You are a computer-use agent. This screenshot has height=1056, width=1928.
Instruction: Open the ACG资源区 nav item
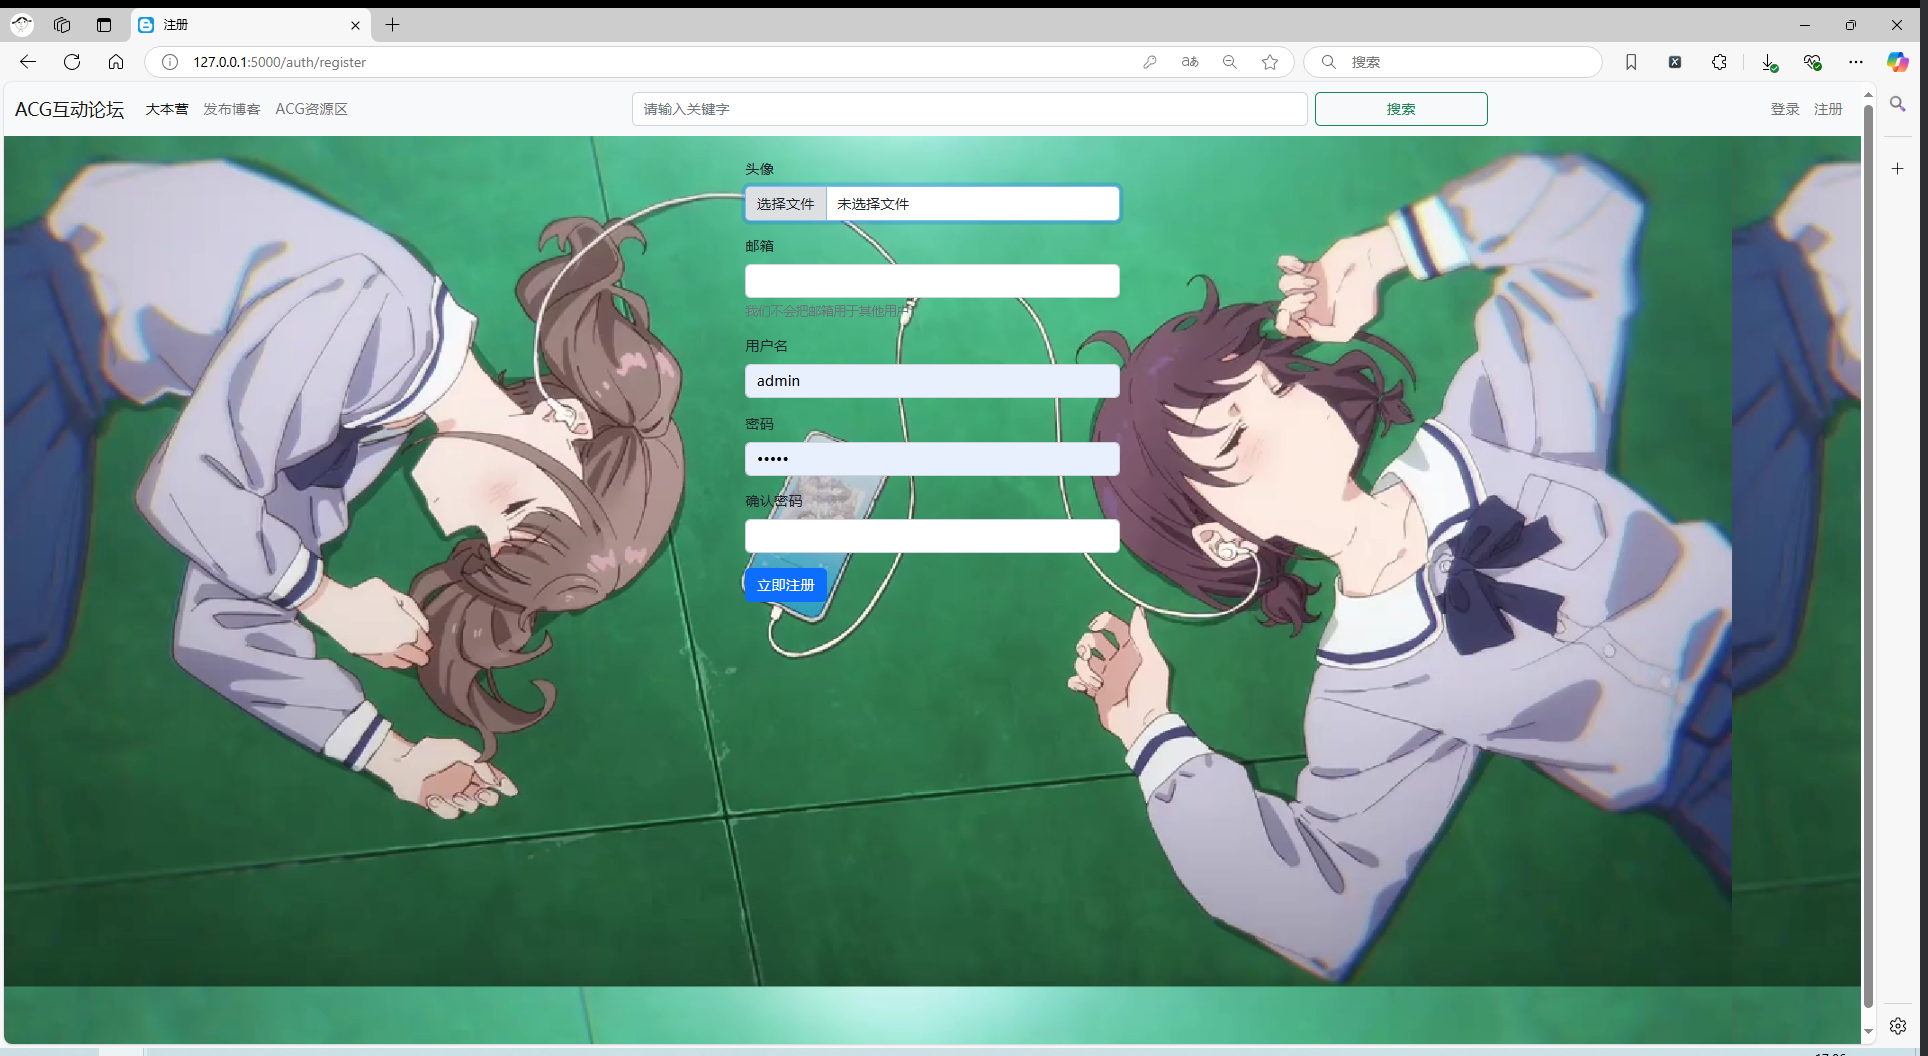click(x=312, y=109)
